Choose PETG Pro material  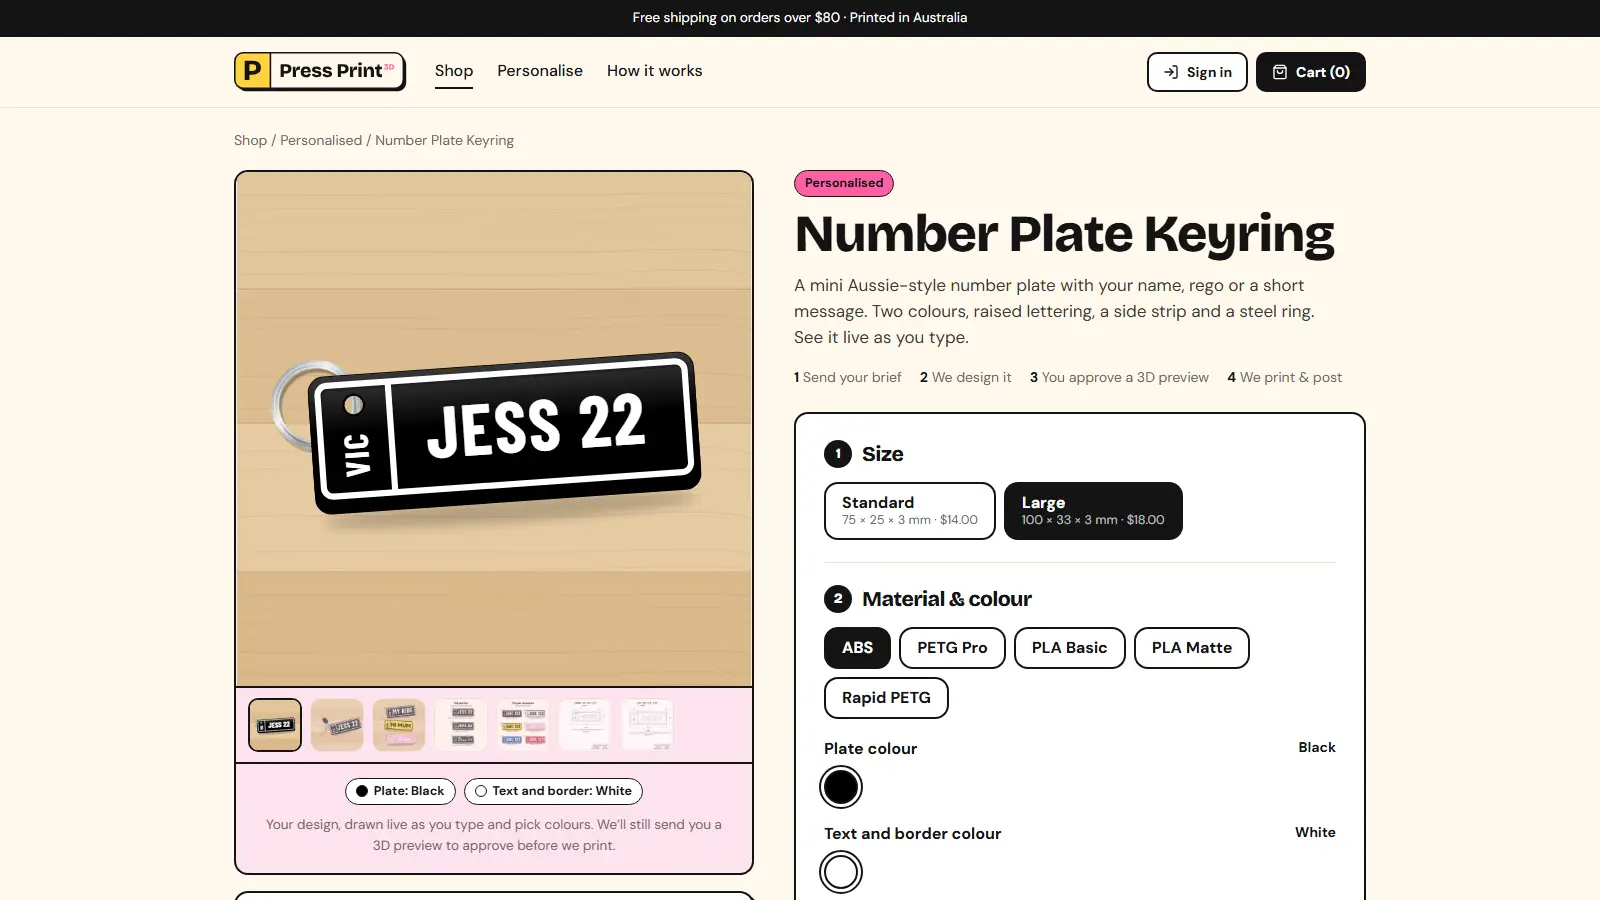tap(952, 648)
